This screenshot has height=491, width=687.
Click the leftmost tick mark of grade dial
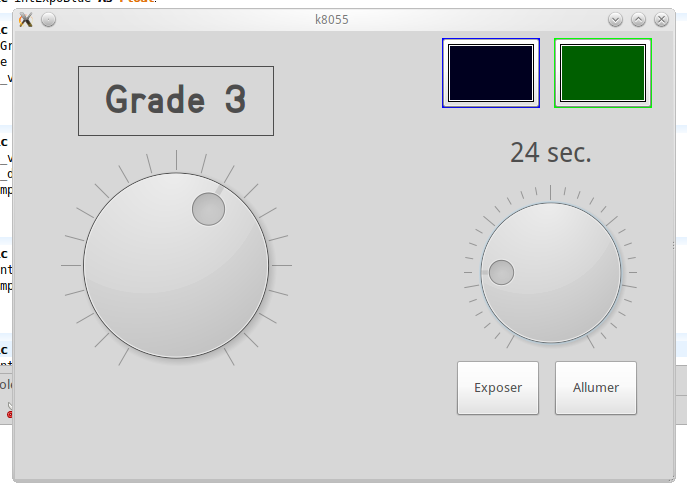[70, 265]
